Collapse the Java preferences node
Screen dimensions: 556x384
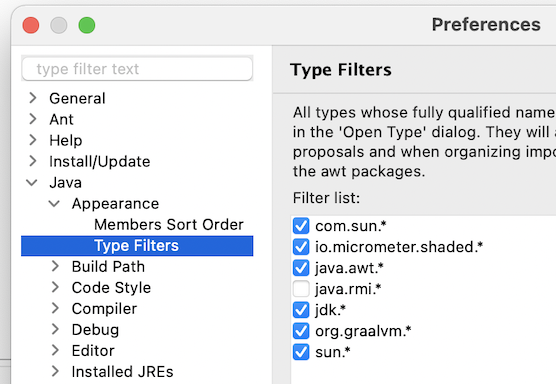coord(32,183)
